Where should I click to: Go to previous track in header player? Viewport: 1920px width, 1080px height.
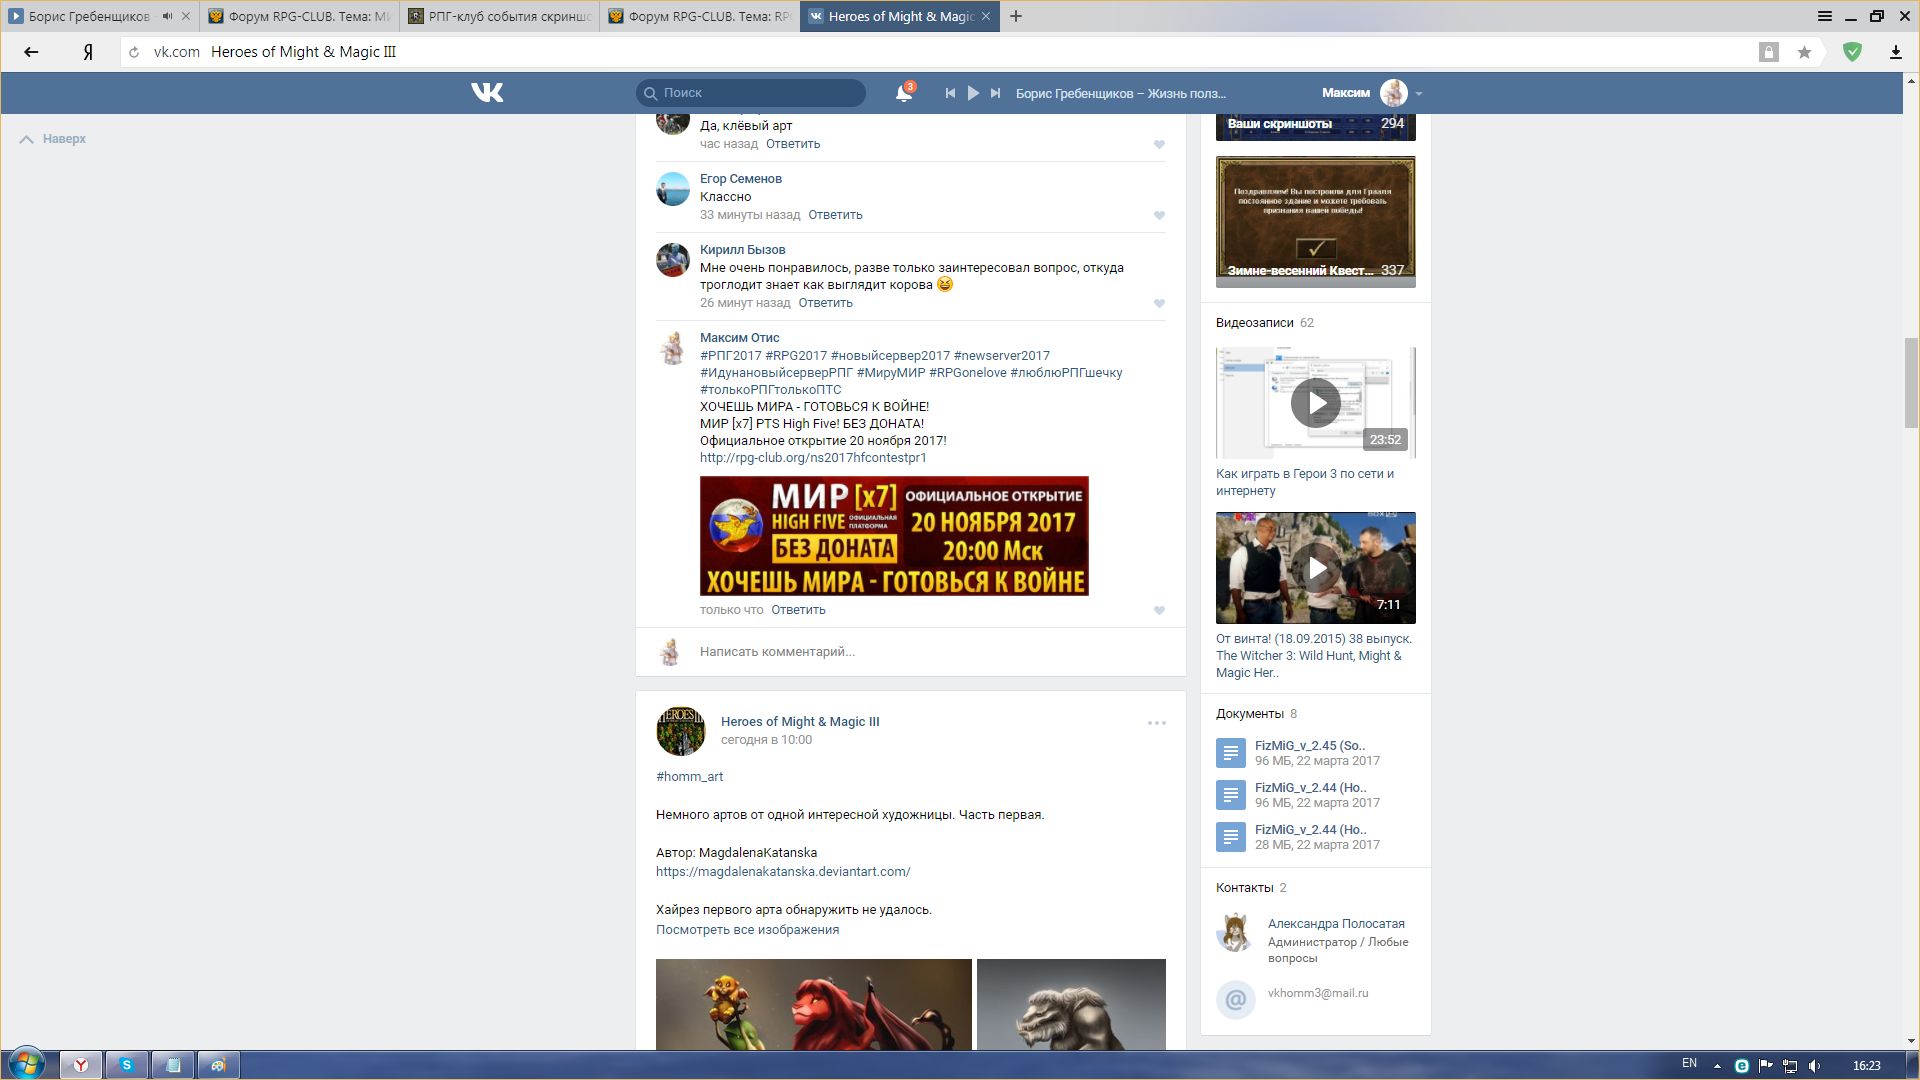tap(950, 93)
